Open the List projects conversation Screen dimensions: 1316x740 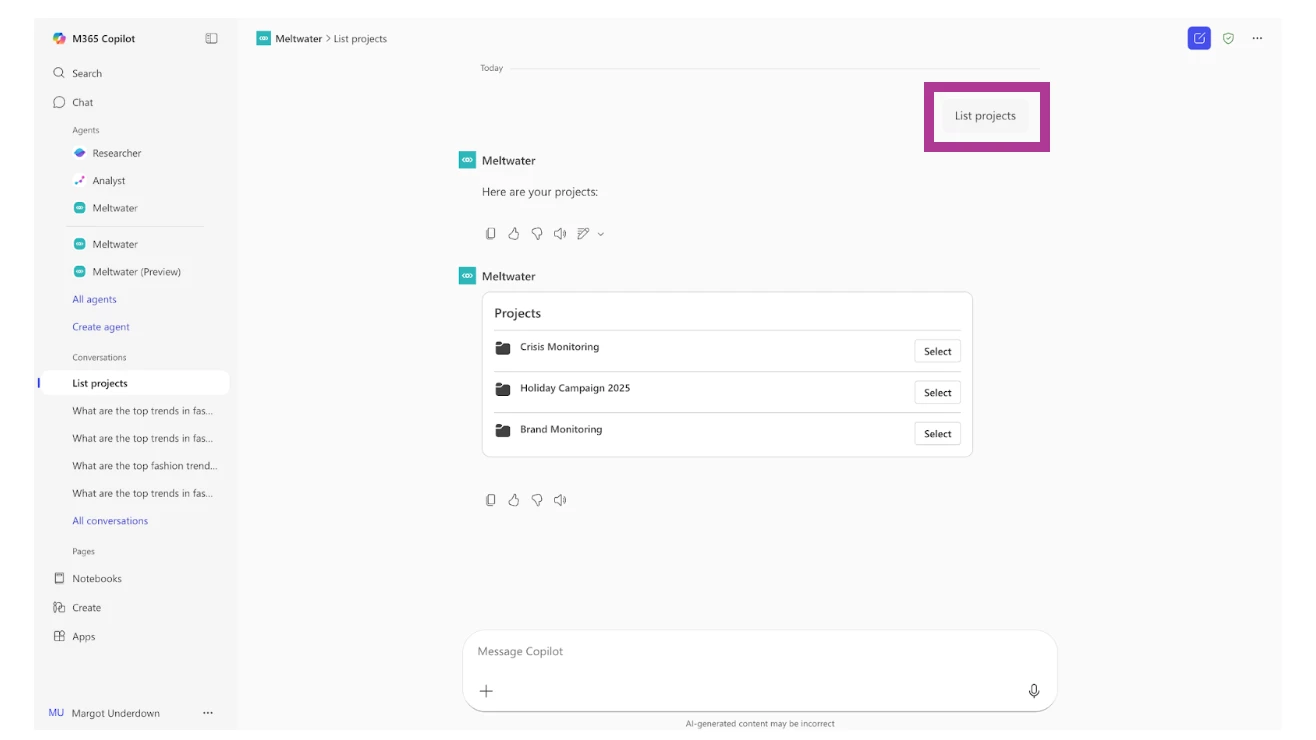[x=135, y=383]
